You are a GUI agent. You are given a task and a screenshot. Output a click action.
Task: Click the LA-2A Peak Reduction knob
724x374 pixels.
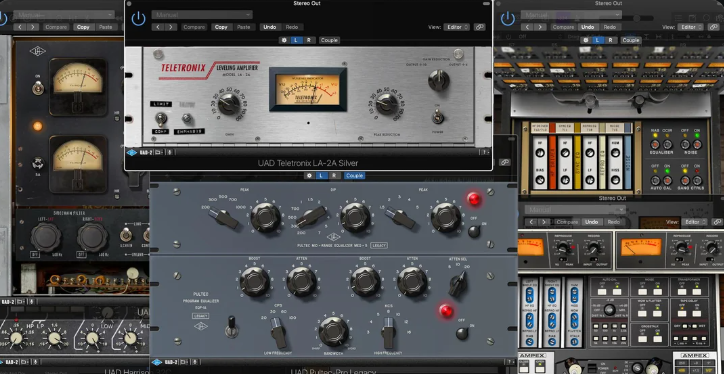pos(386,104)
